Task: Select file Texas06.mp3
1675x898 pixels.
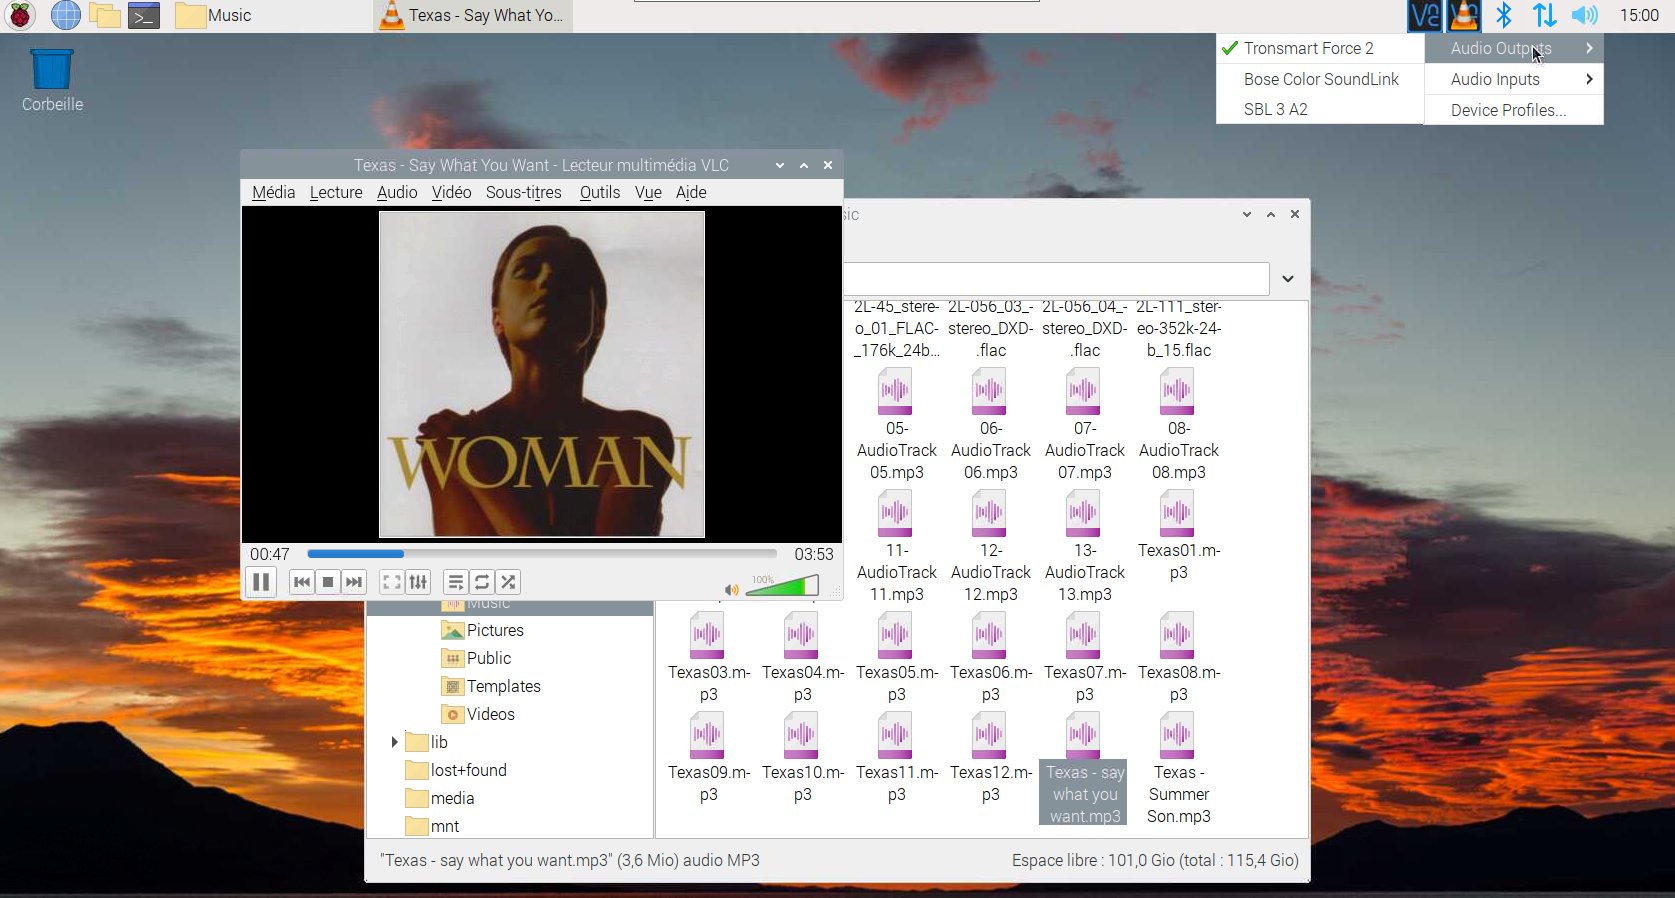Action: click(x=990, y=657)
